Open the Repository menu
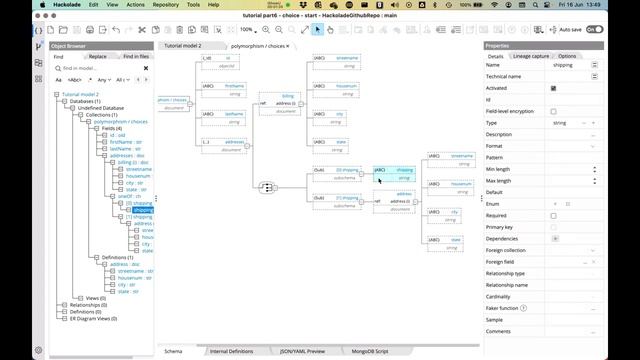Screen dimensions: 640x360 tap(166, 5)
